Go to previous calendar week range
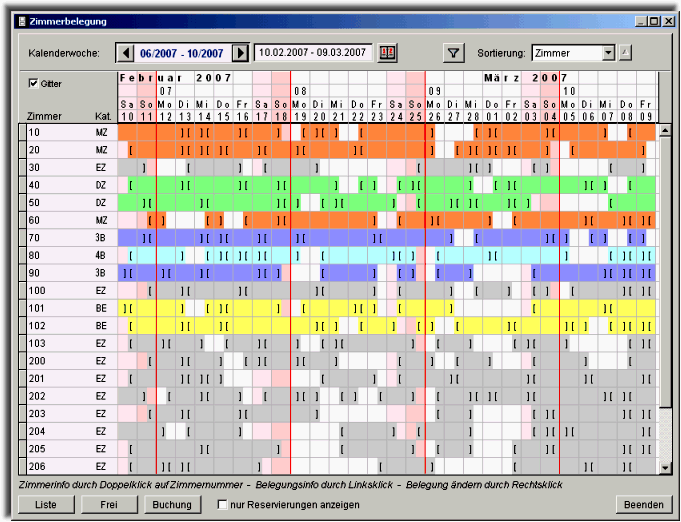The width and height of the screenshot is (681, 522). pos(125,53)
